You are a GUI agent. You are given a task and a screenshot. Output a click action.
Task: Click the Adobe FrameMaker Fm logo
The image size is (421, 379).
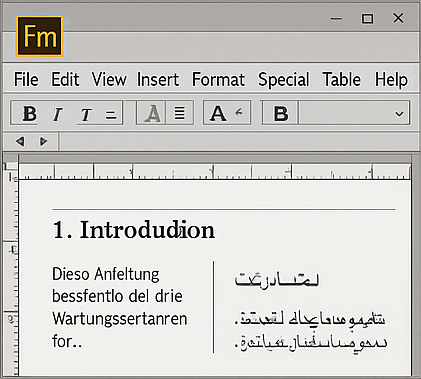tap(39, 36)
